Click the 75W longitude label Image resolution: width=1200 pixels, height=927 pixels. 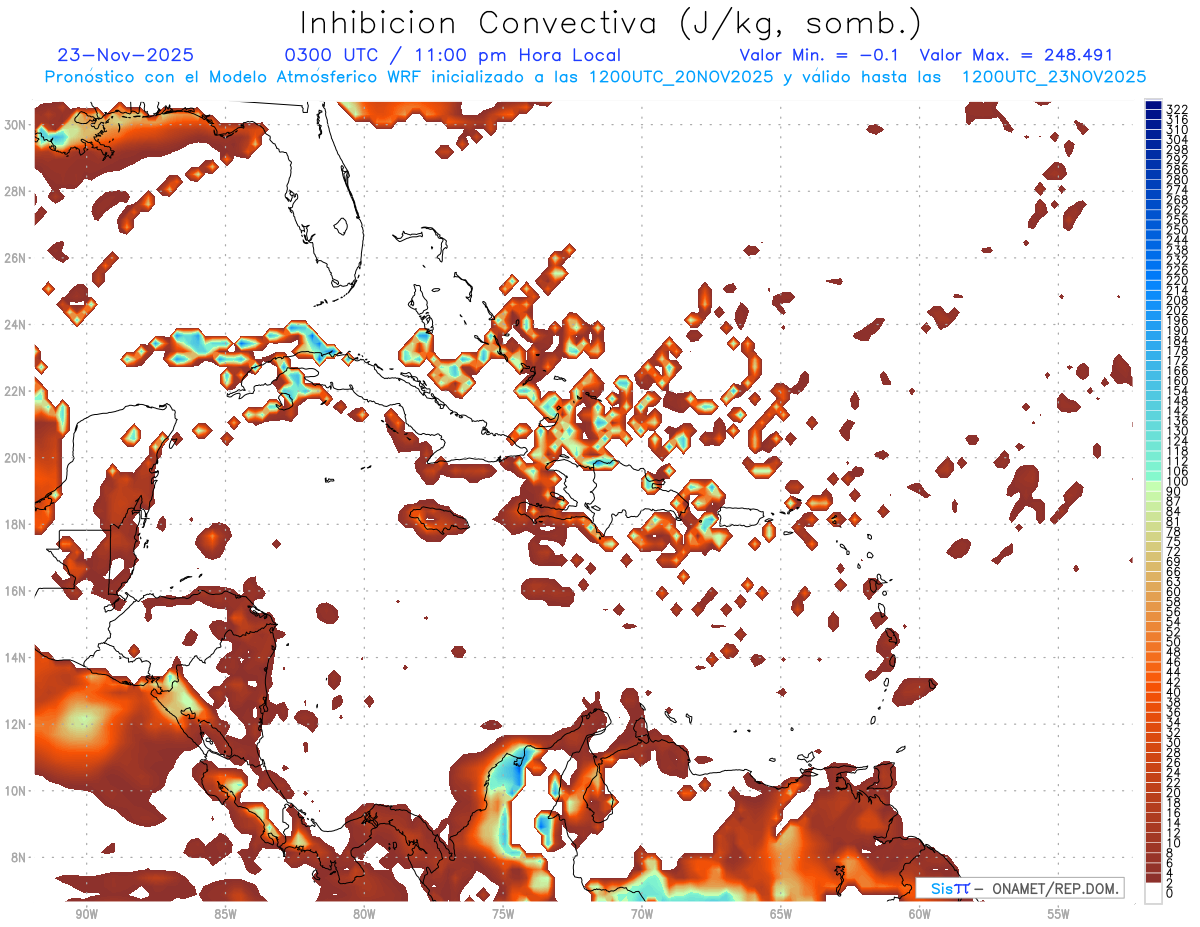pyautogui.click(x=503, y=915)
